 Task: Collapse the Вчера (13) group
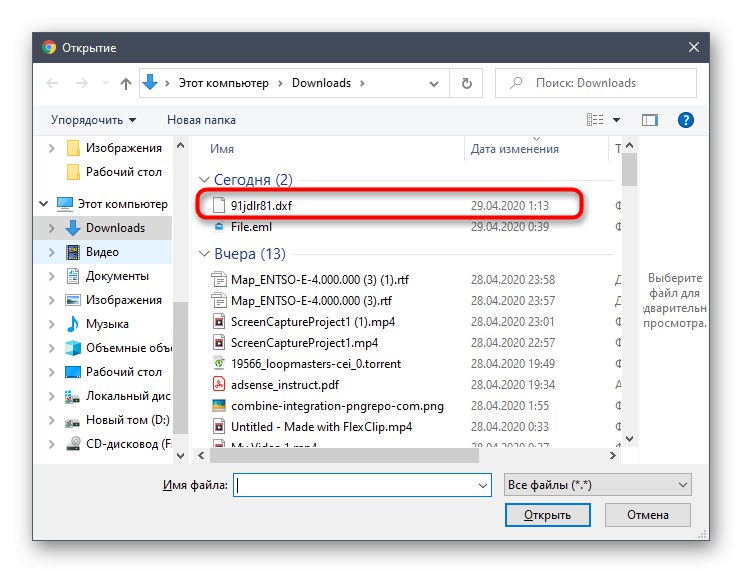pyautogui.click(x=204, y=254)
